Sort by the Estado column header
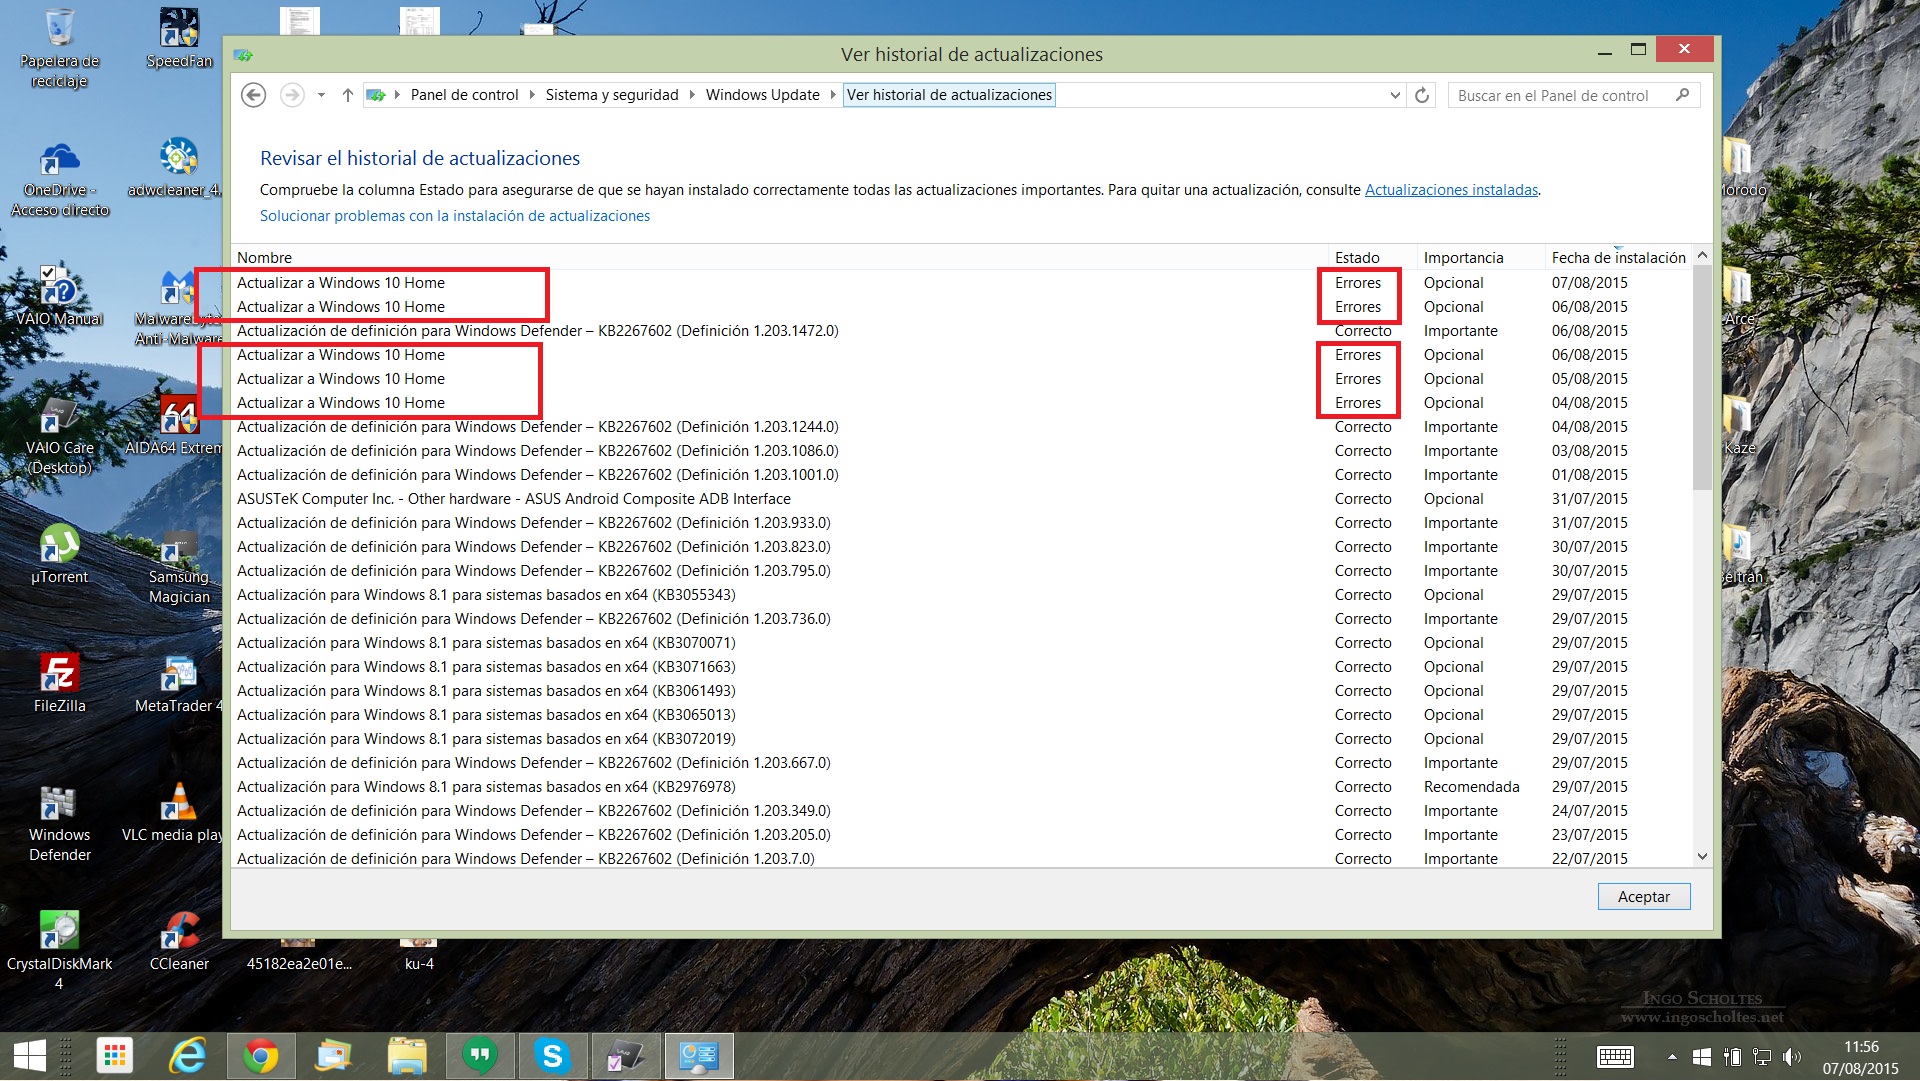The image size is (1920, 1081). pyautogui.click(x=1357, y=257)
